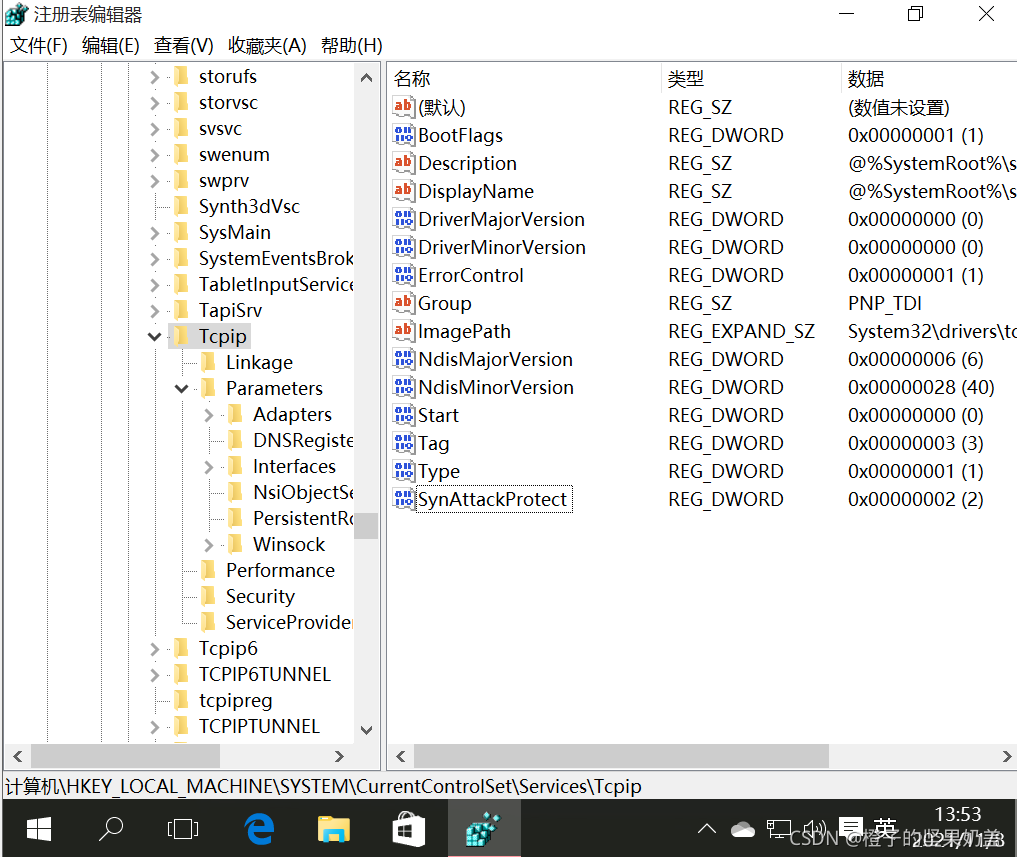This screenshot has height=857, width=1017.
Task: Open the 编辑(E) menu
Action: [111, 45]
